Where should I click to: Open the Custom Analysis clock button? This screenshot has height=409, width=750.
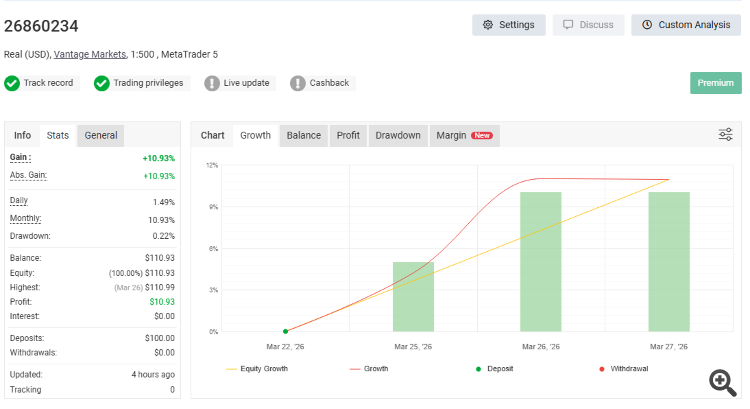(685, 25)
